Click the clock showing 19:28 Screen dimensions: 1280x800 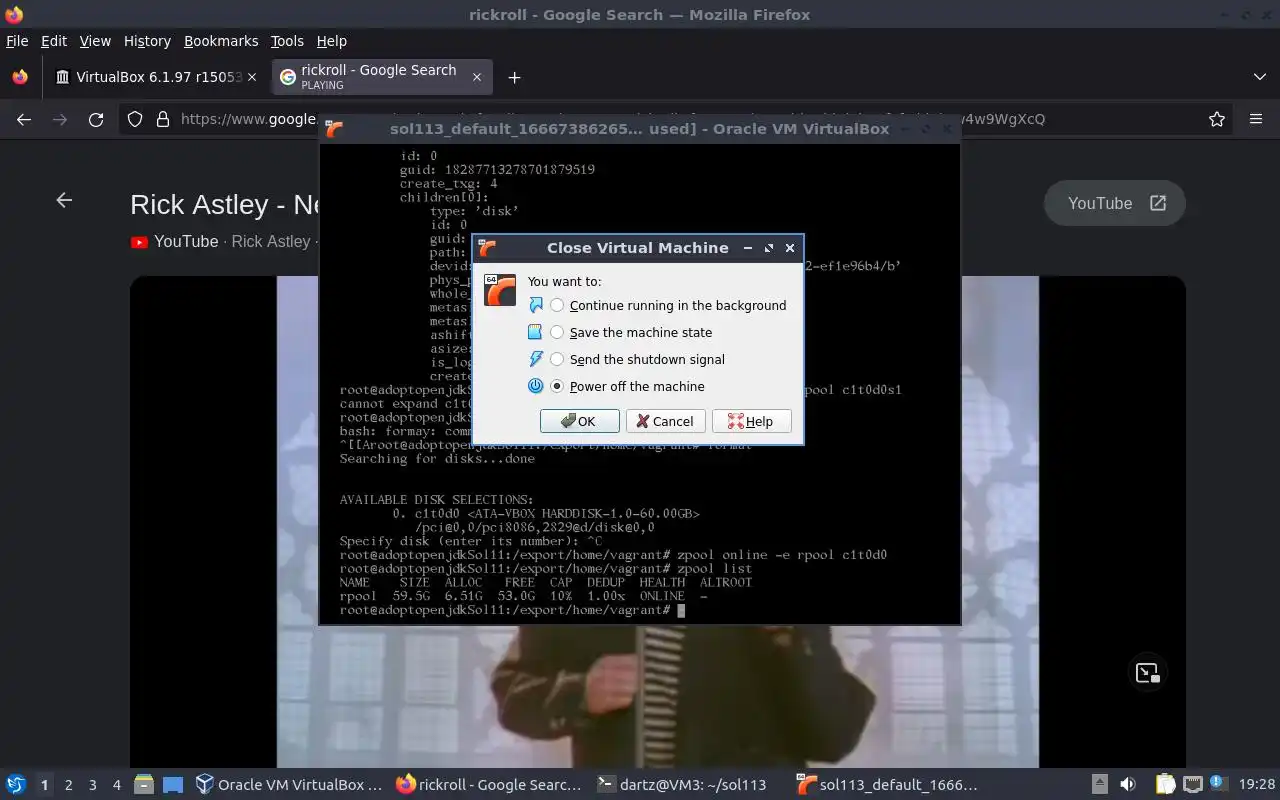[1257, 785]
